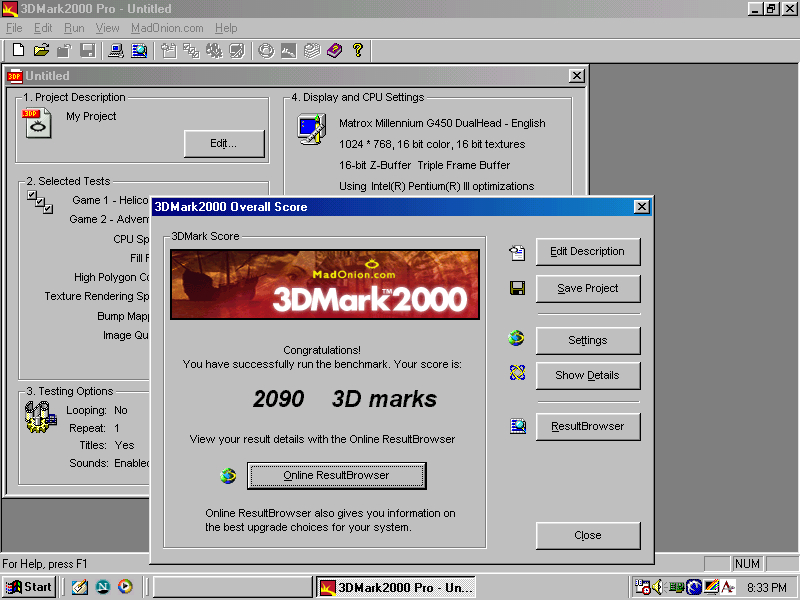This screenshot has height=600, width=800.
Task: Click the computer monitor toolbar icon
Action: [x=116, y=50]
